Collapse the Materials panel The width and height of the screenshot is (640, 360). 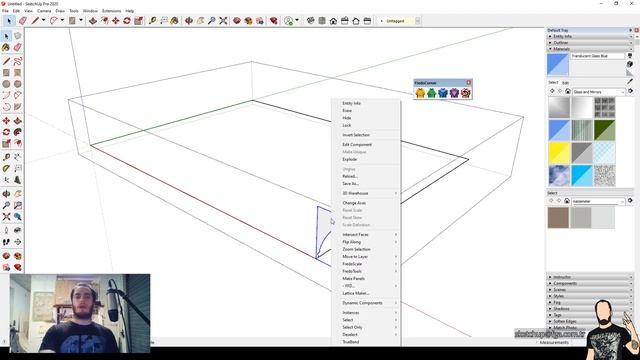(590, 49)
